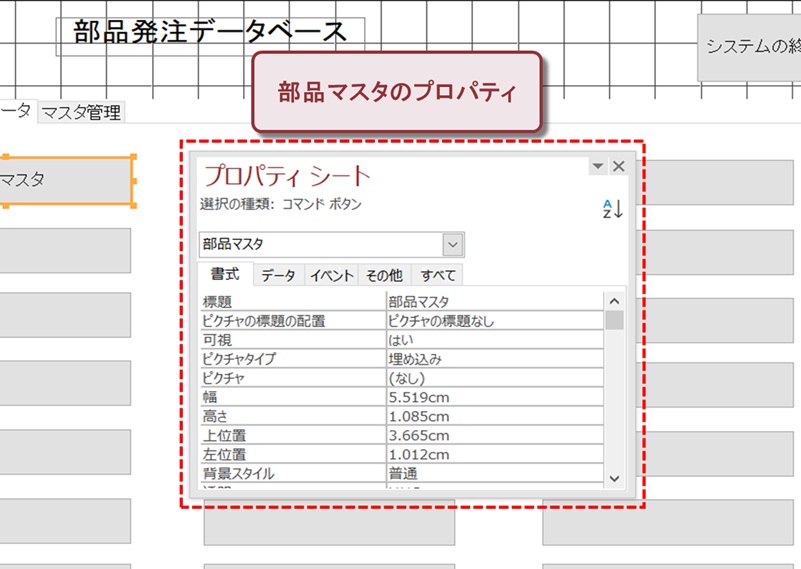
Task: Click the 書式 tab
Action: coord(225,275)
